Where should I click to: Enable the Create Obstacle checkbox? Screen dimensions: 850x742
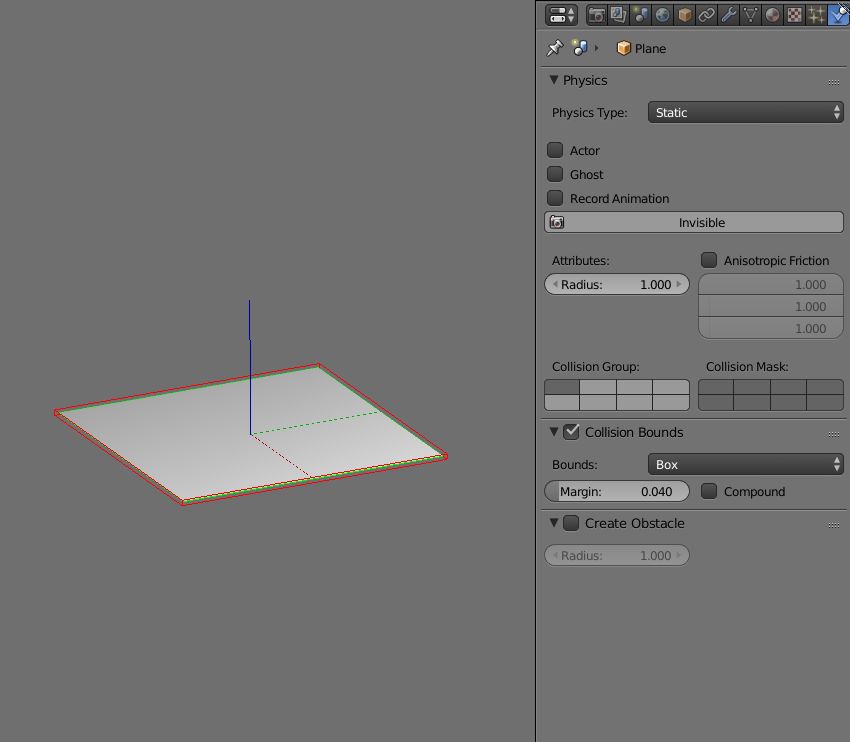click(x=571, y=523)
